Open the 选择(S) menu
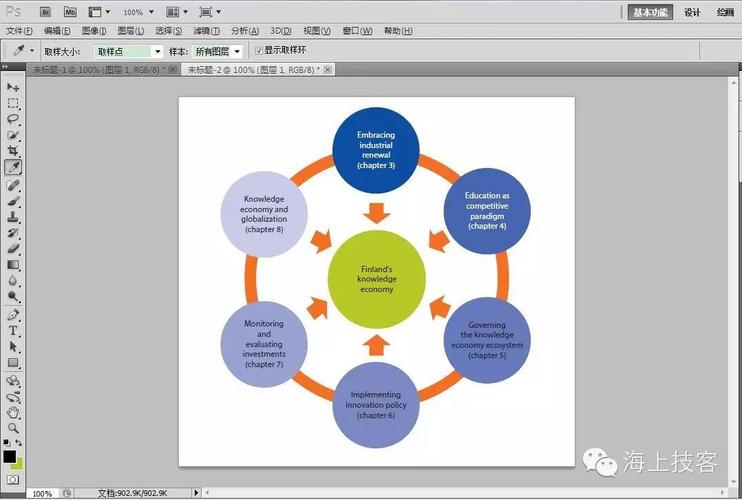Image resolution: width=742 pixels, height=500 pixels. pyautogui.click(x=168, y=31)
